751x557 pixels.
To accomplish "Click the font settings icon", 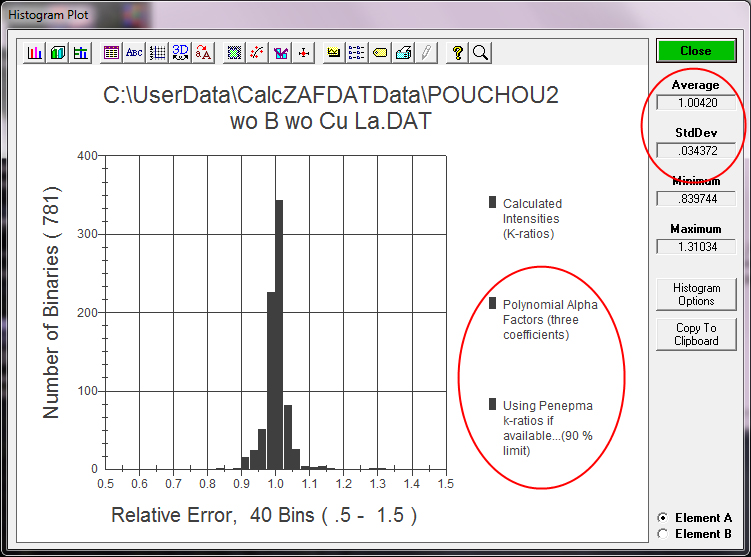I will point(204,53).
